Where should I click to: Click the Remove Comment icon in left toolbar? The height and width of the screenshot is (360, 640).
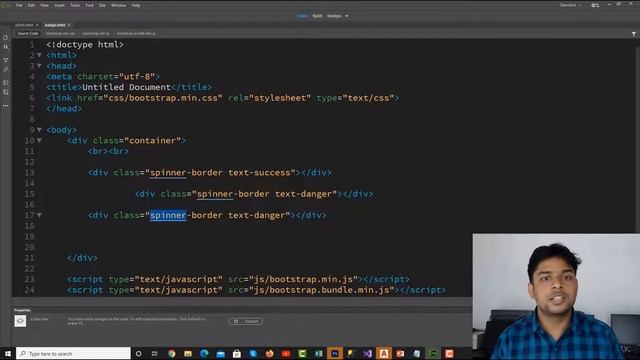[x=6, y=92]
